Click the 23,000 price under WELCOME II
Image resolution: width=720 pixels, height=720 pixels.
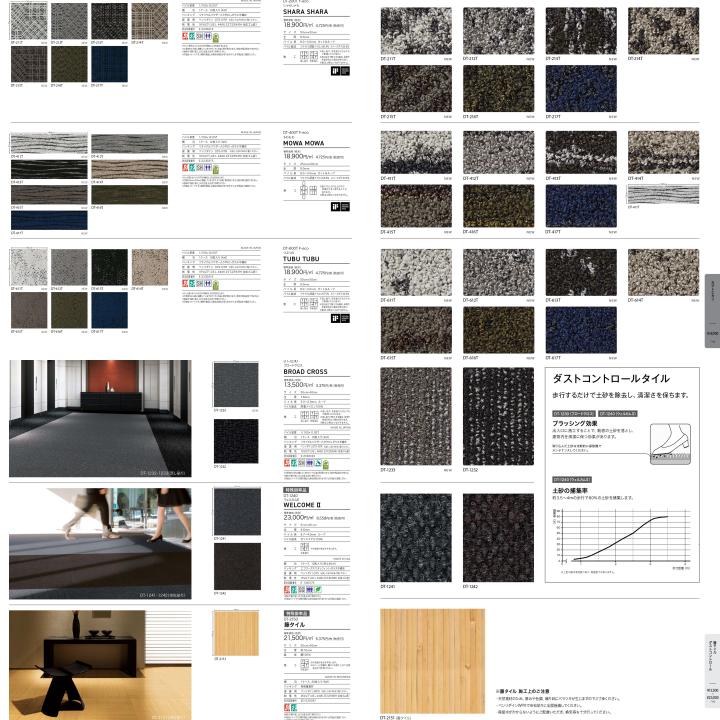(x=299, y=518)
